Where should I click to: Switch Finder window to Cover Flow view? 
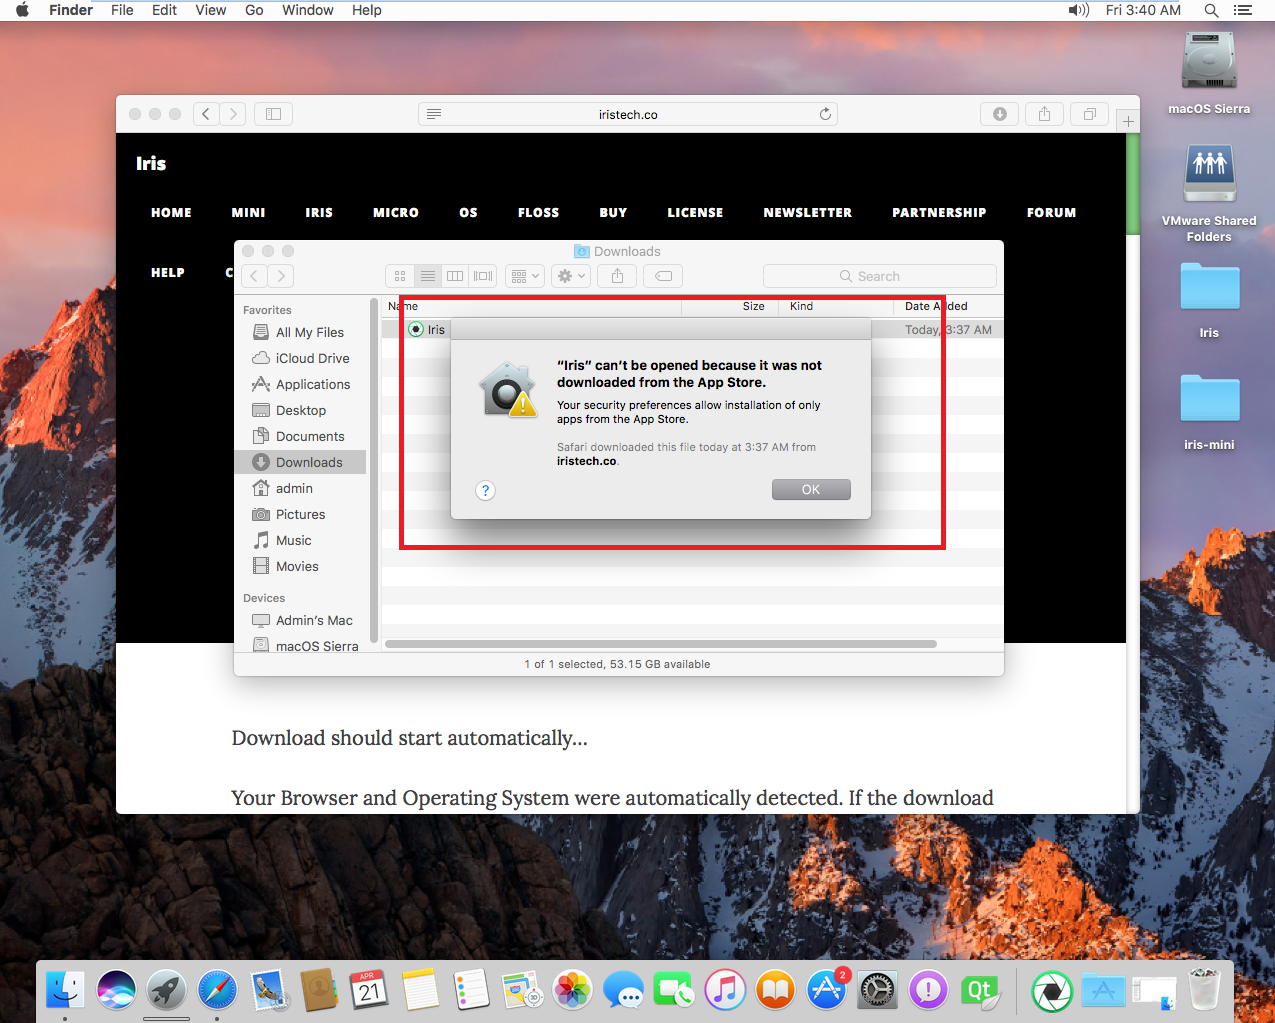pyautogui.click(x=483, y=276)
